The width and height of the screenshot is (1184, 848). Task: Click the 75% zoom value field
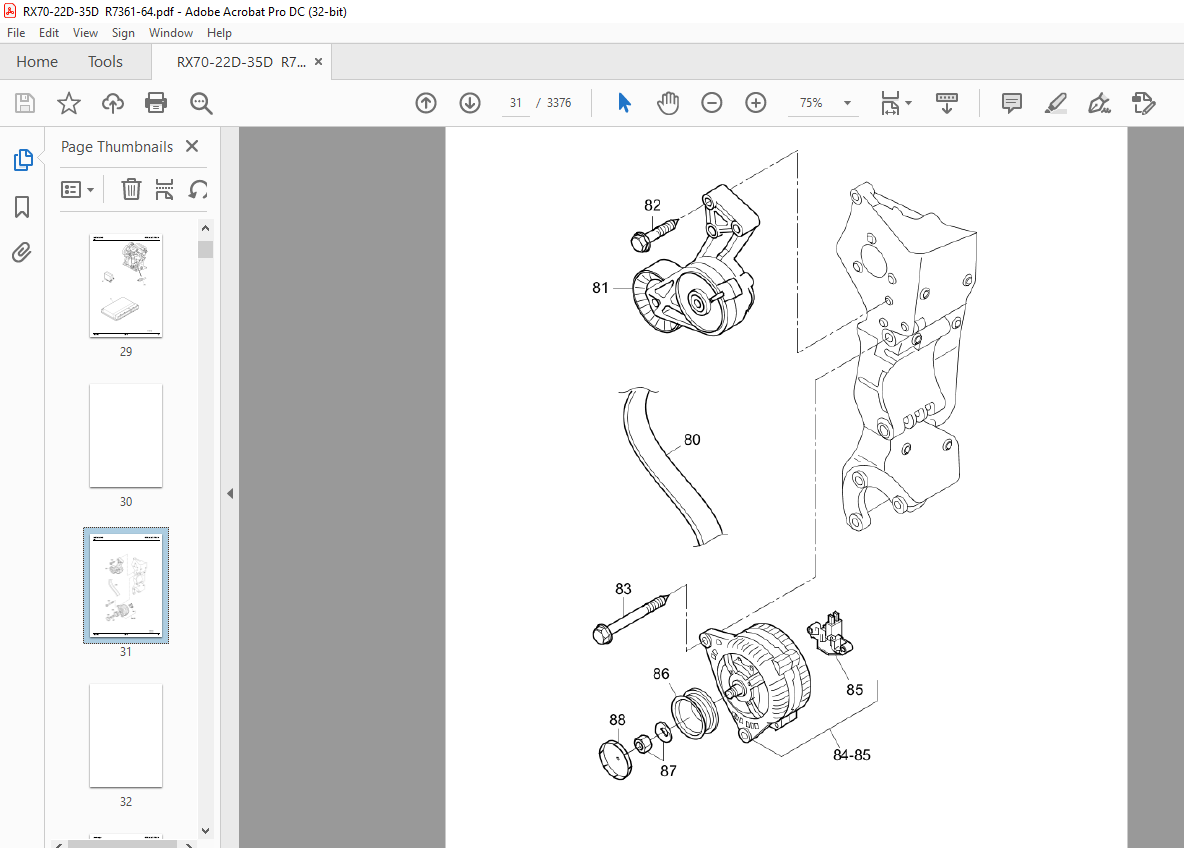coord(812,103)
